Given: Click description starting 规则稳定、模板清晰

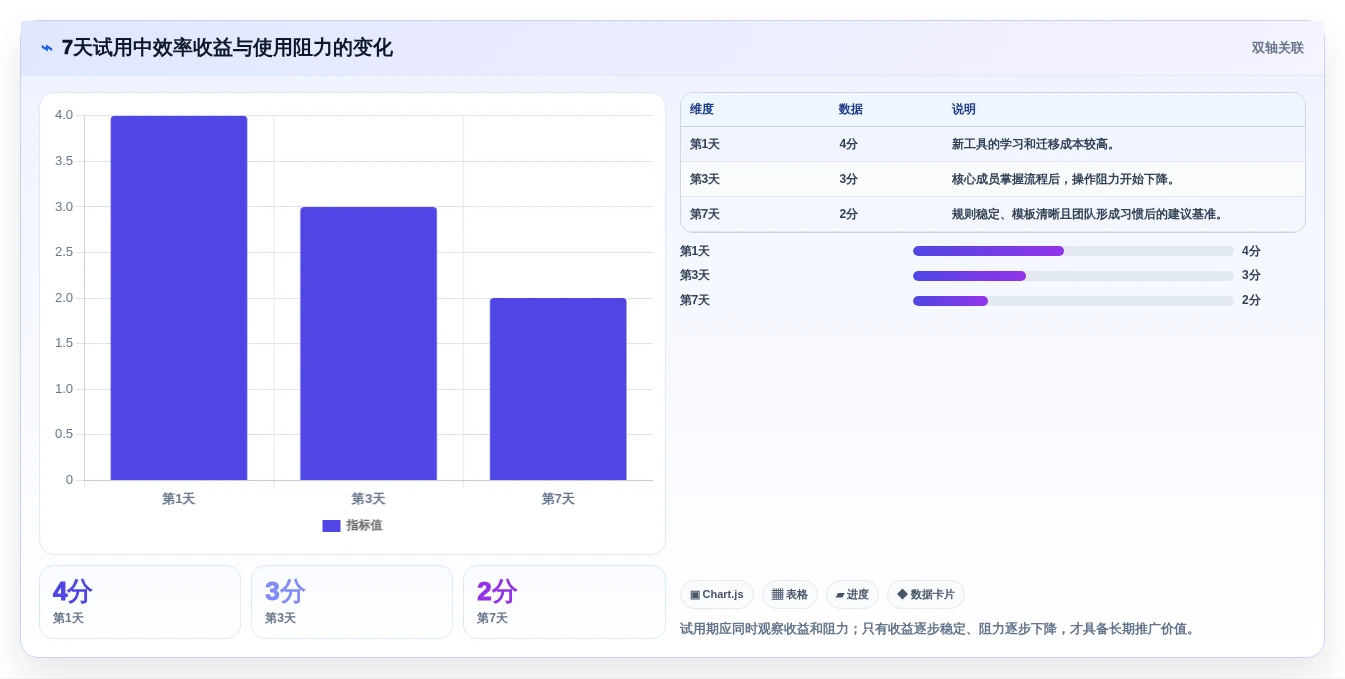Looking at the screenshot, I should pos(1090,215).
